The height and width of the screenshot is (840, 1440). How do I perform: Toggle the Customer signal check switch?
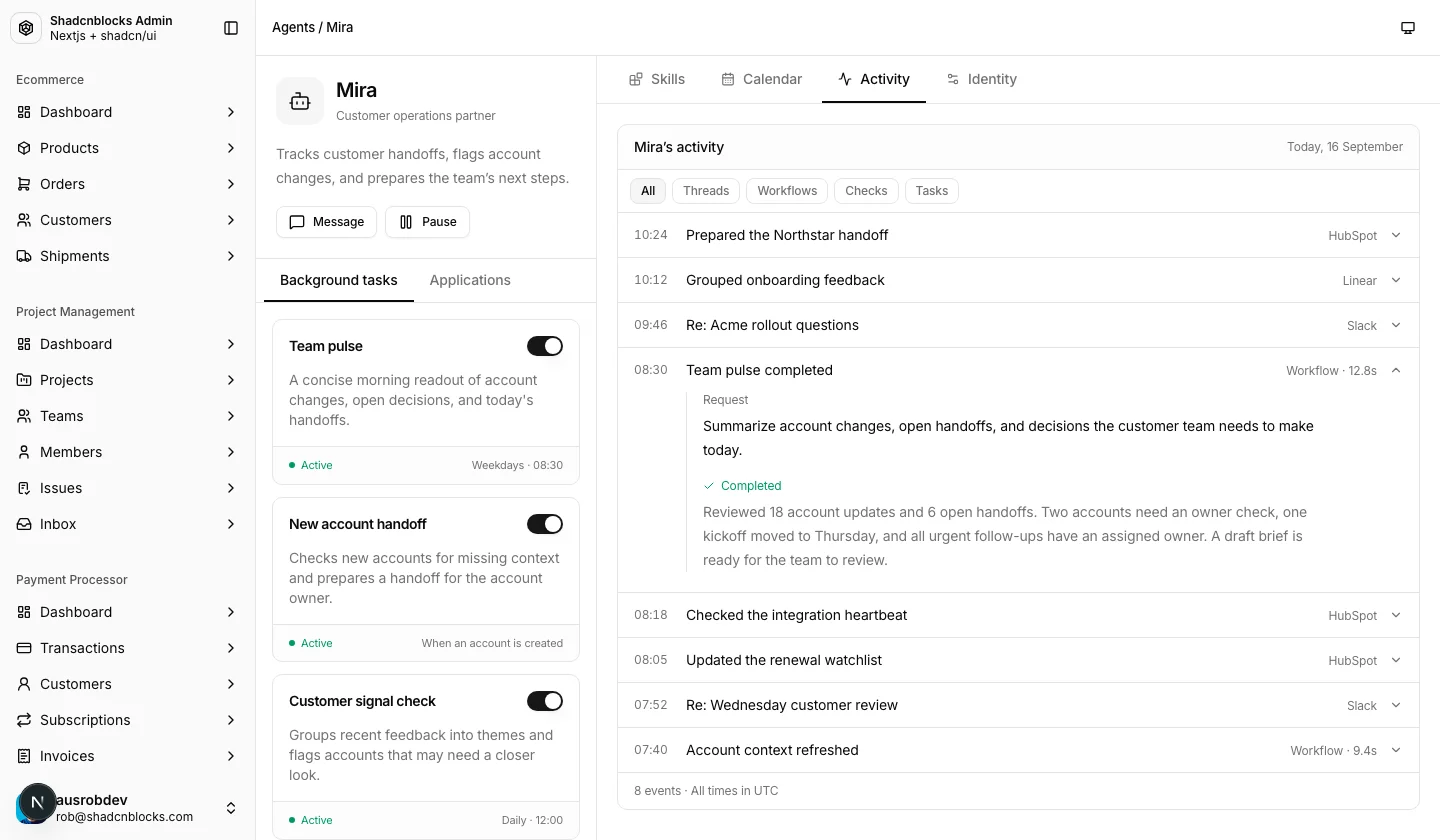[545, 701]
